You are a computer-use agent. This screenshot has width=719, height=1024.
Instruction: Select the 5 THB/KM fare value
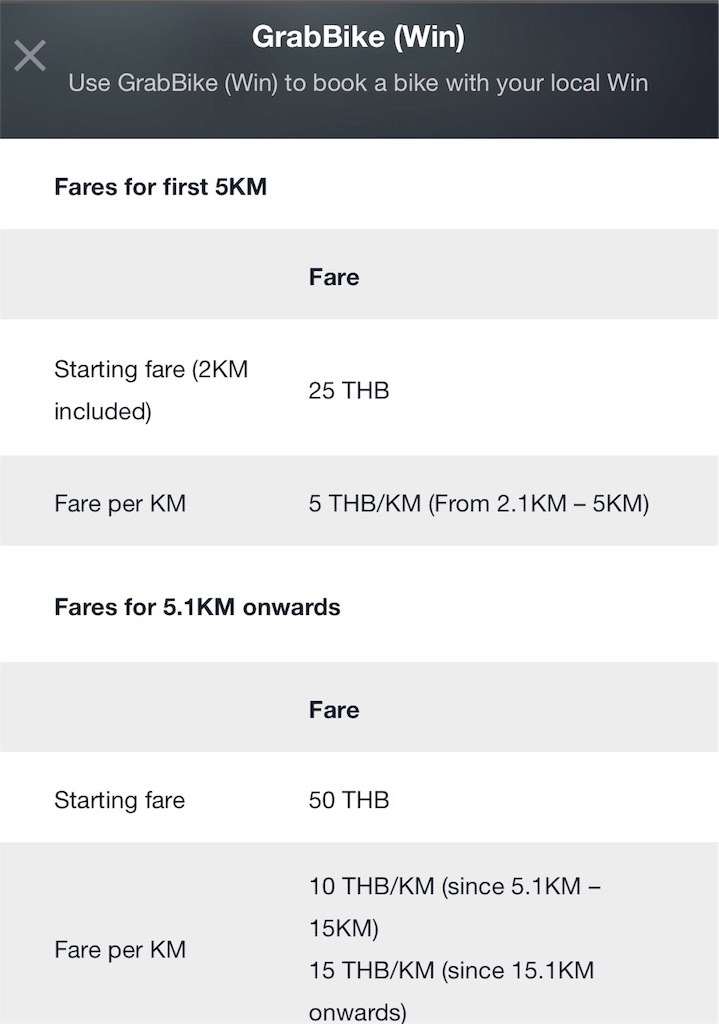[479, 504]
